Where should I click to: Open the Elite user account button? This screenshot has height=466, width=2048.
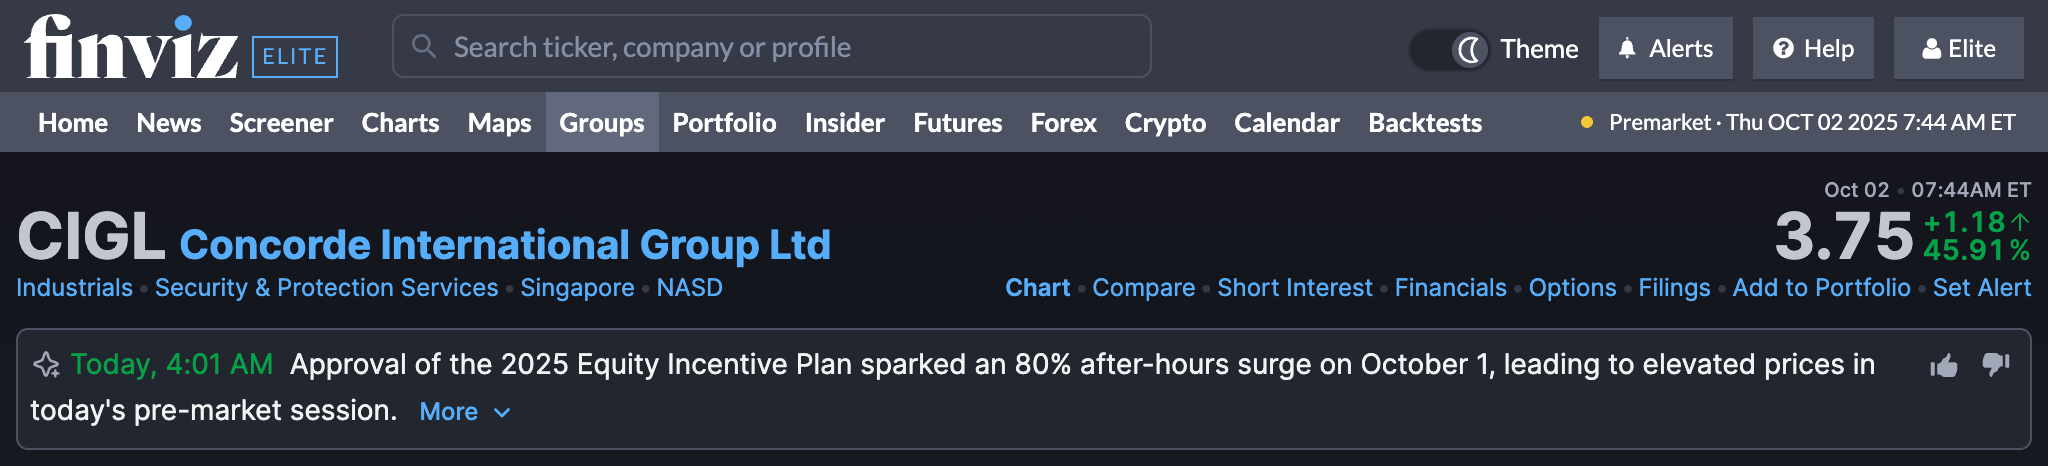click(x=1958, y=48)
